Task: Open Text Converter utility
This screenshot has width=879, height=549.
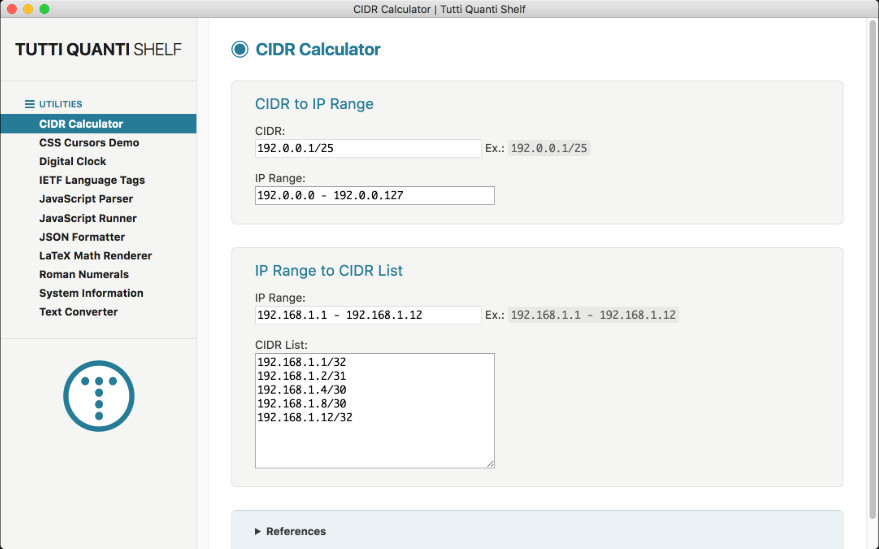Action: [x=78, y=312]
